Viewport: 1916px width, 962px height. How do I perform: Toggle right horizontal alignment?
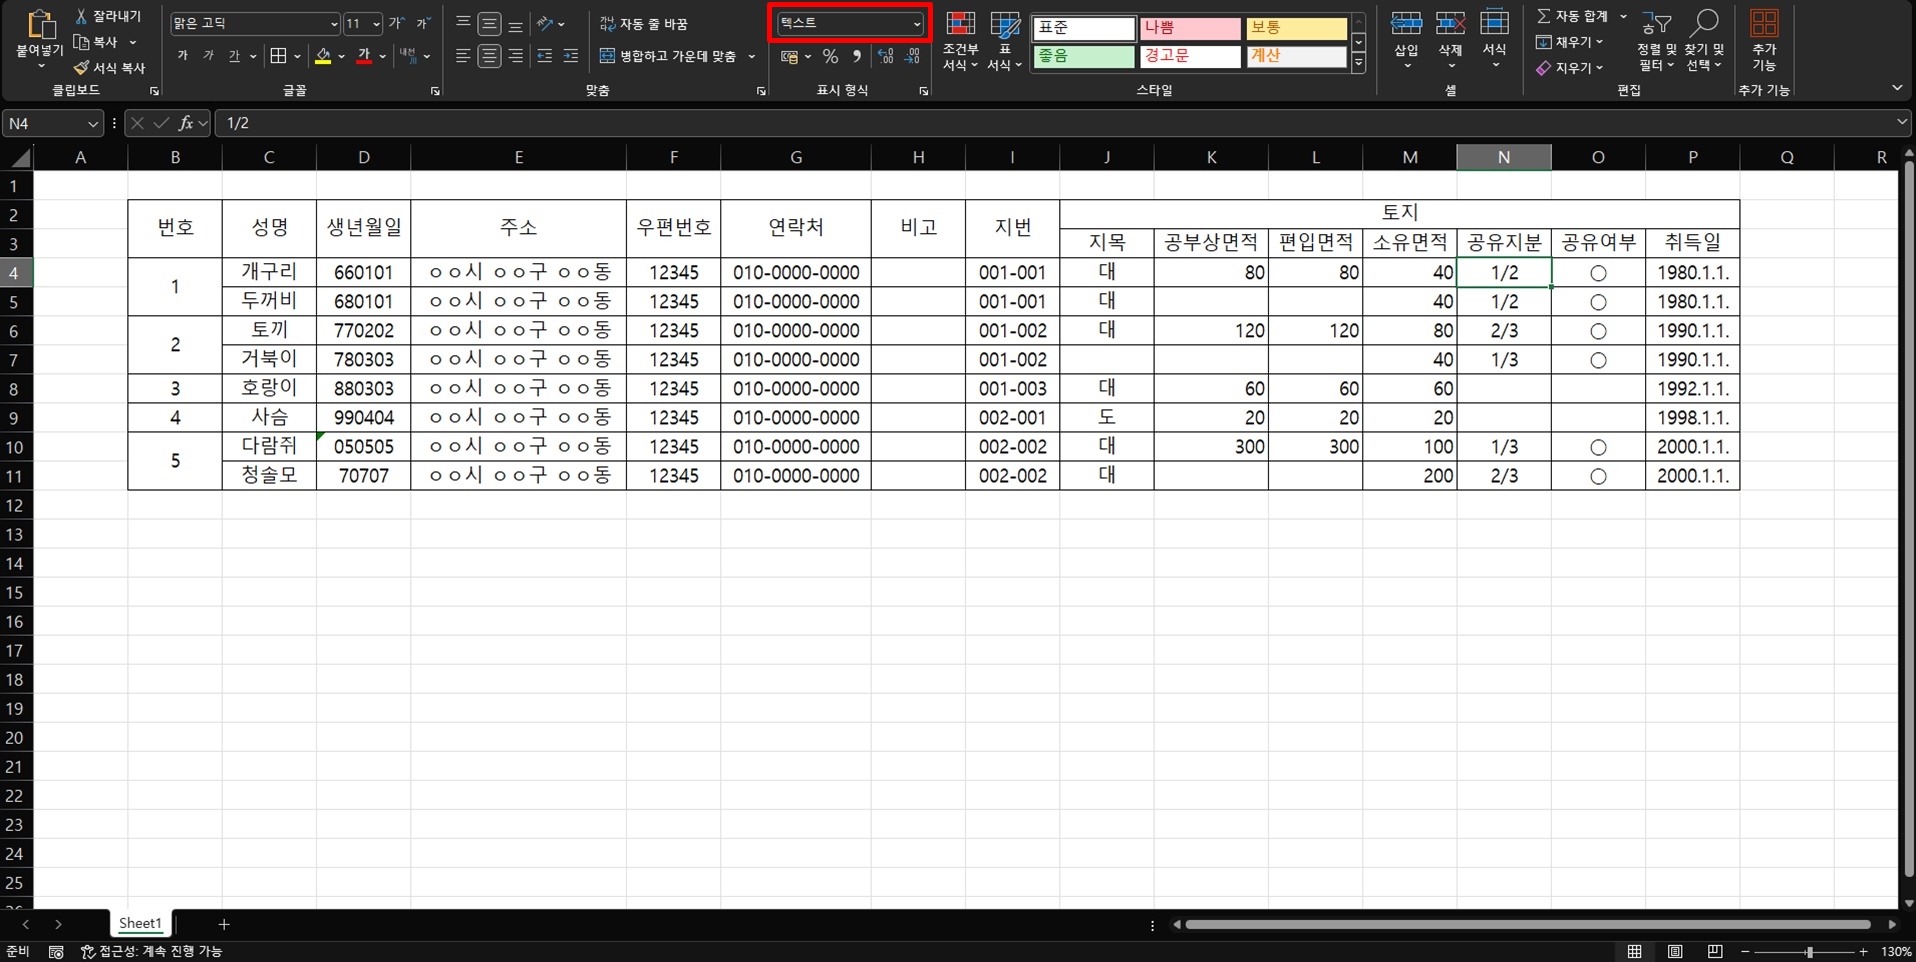515,56
